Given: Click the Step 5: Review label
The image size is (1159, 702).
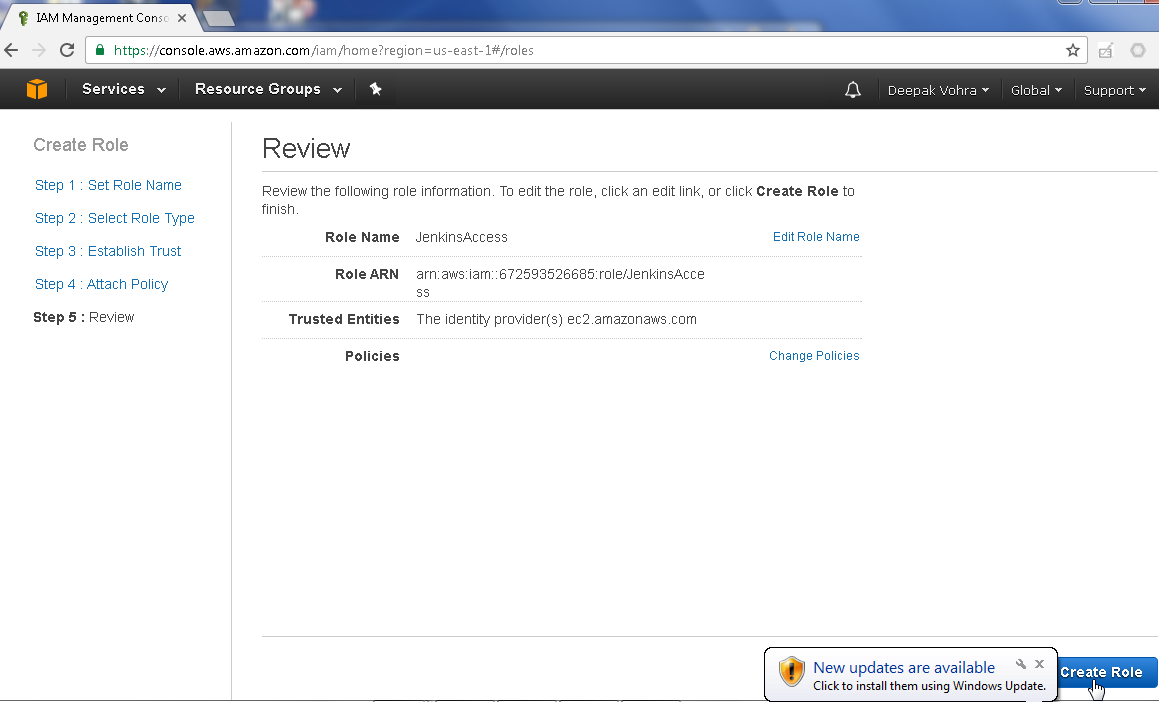Looking at the screenshot, I should [84, 317].
